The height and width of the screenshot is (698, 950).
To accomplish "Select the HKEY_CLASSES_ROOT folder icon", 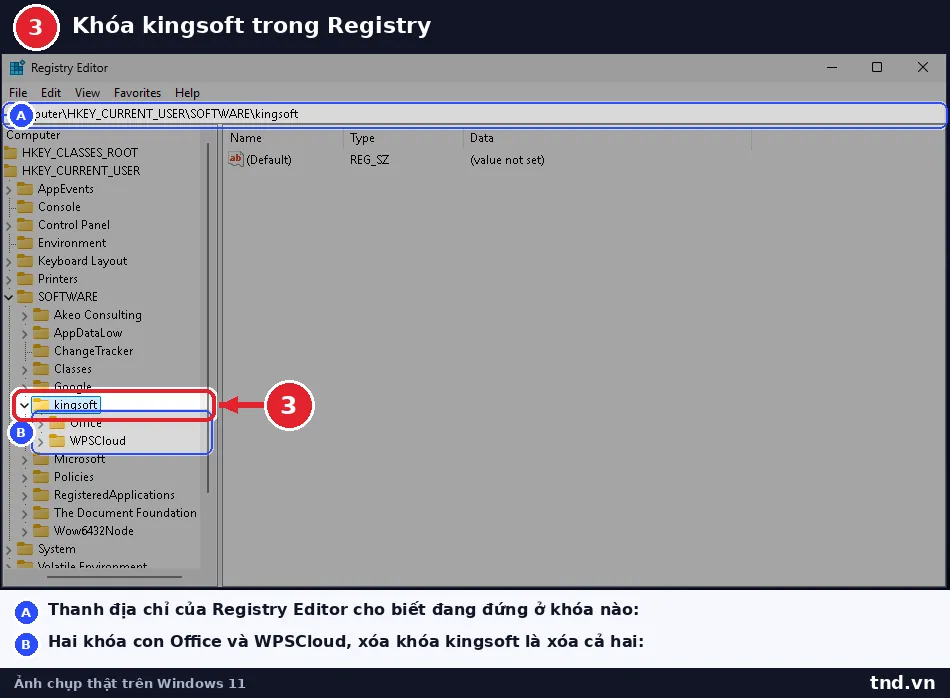I will [10, 152].
